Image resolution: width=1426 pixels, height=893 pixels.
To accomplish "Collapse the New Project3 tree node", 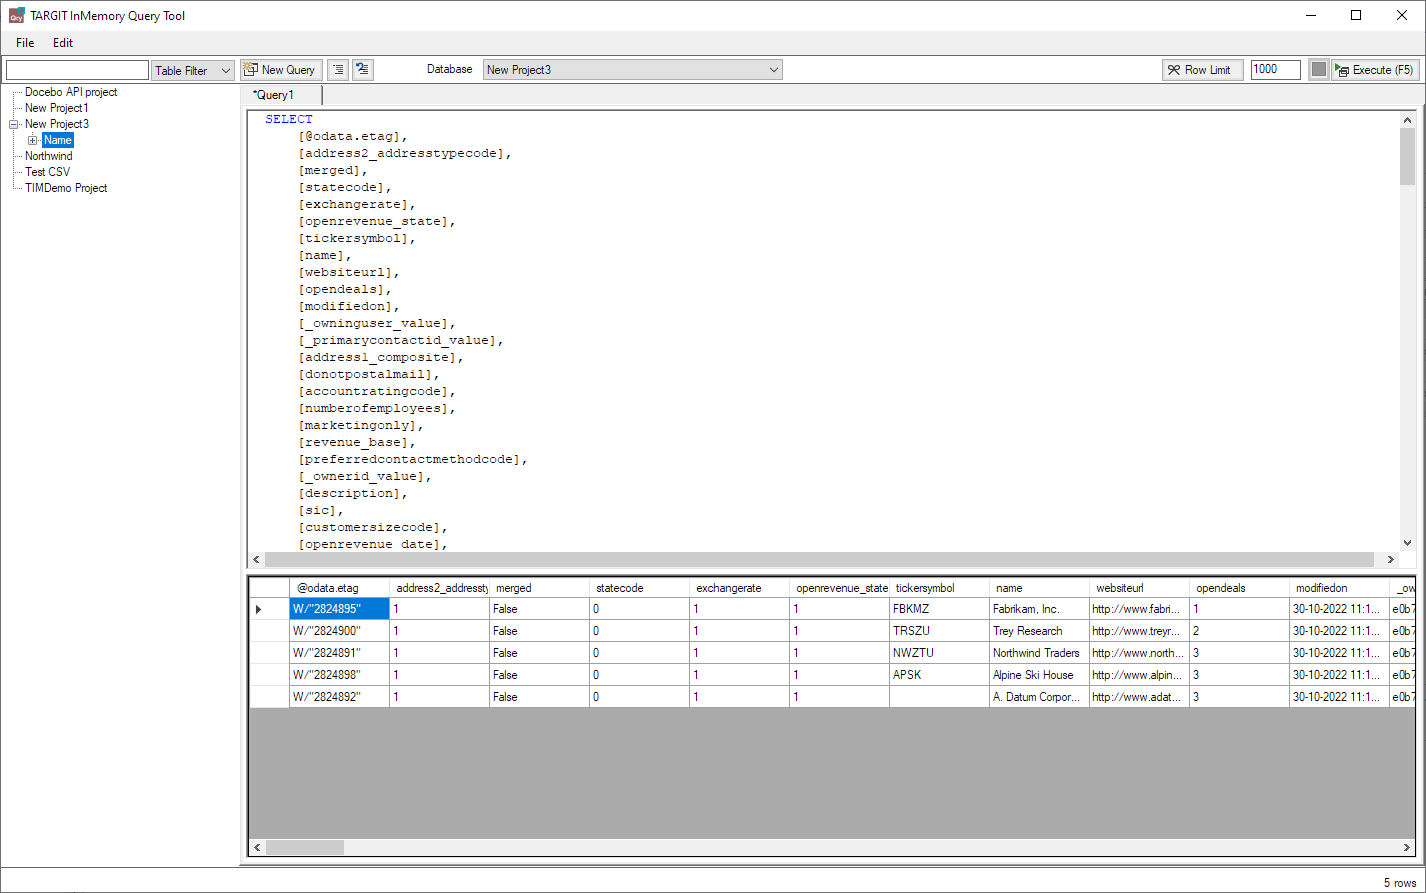I will coord(13,124).
